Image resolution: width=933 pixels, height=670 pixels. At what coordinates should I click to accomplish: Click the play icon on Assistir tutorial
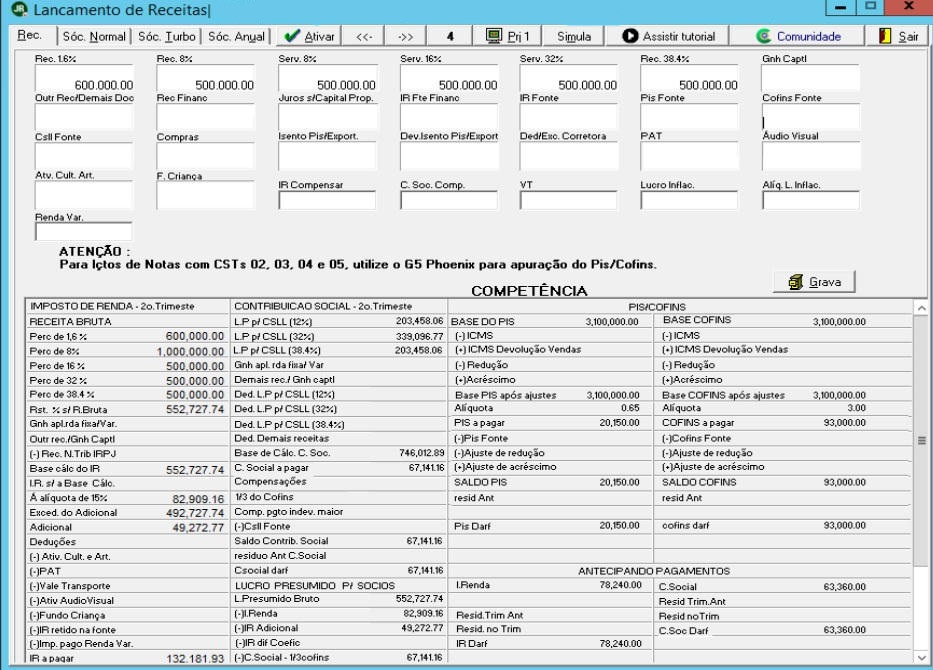pyautogui.click(x=630, y=36)
